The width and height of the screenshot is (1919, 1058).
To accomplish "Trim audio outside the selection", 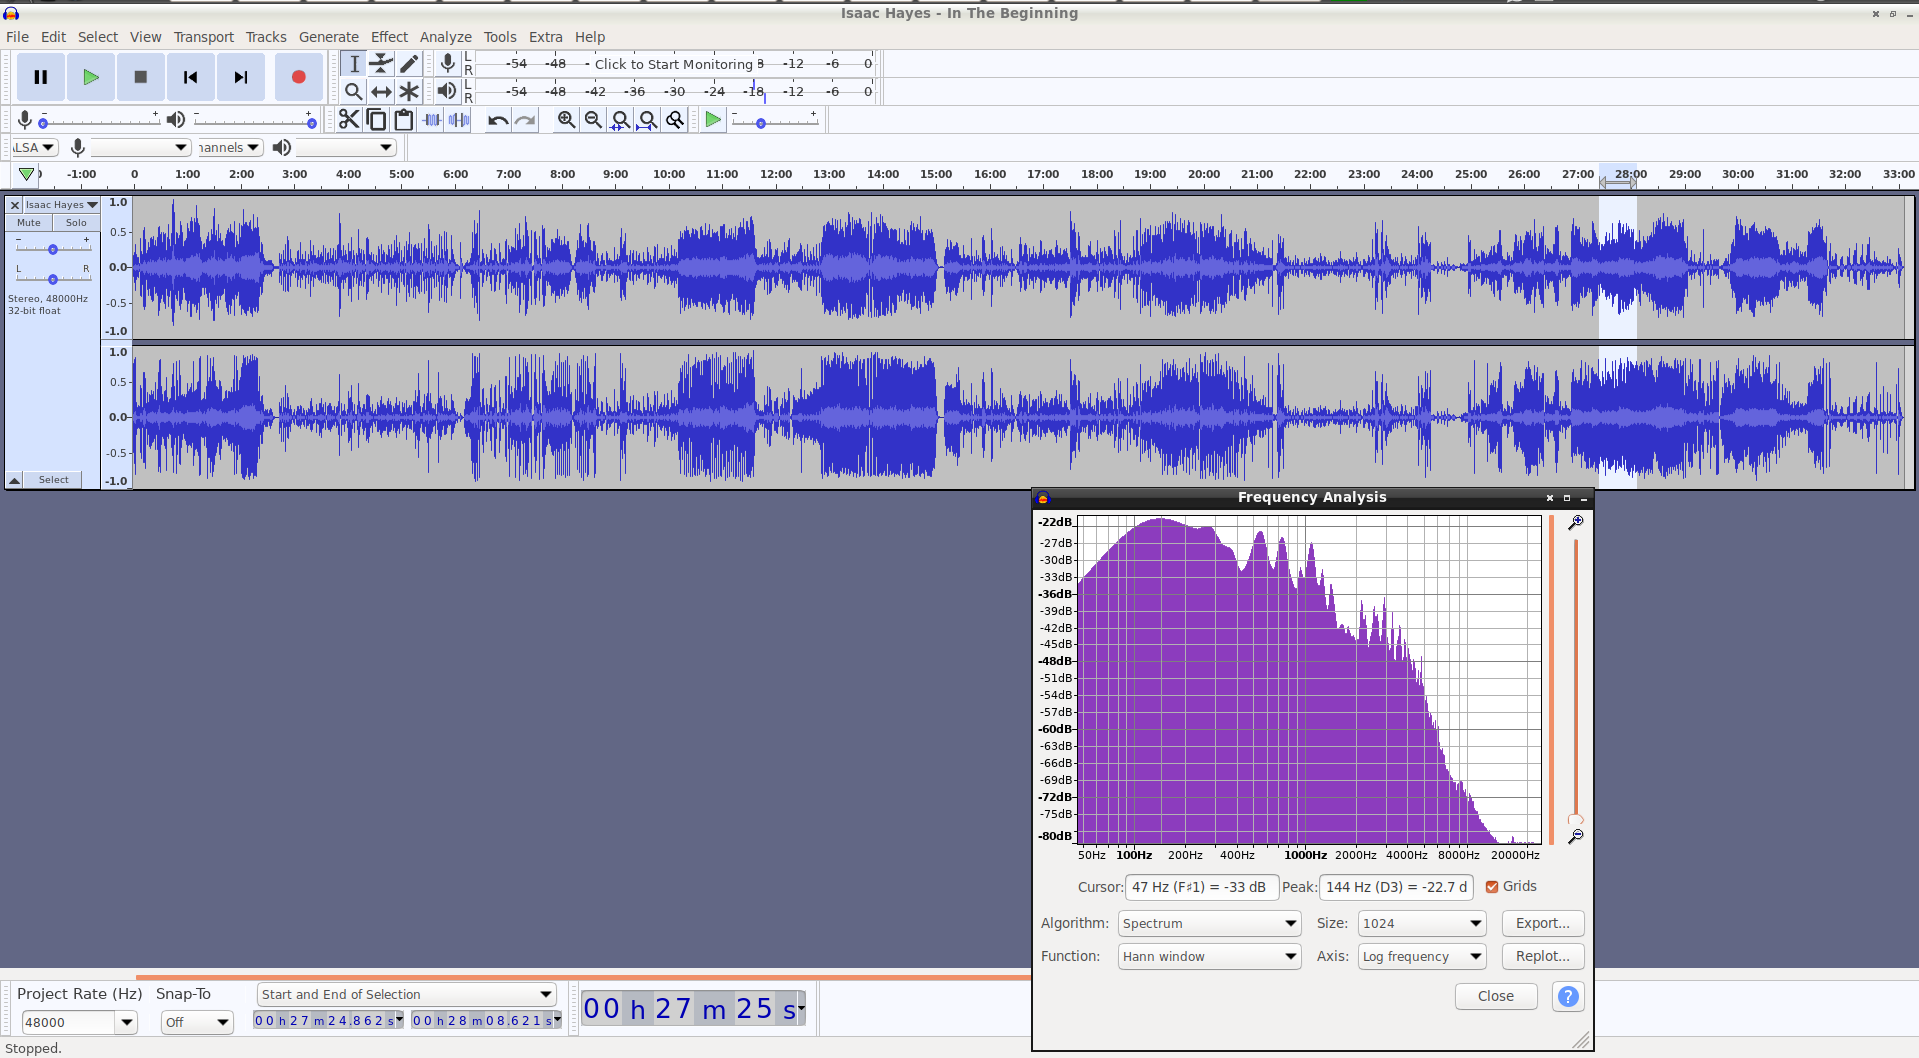I will 432,120.
